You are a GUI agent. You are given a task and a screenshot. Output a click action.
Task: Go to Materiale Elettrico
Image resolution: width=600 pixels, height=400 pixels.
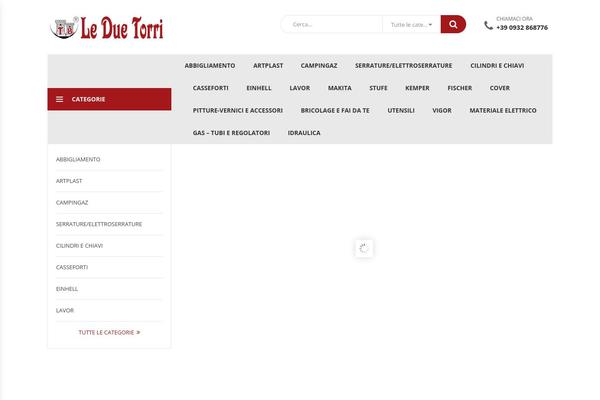503,110
